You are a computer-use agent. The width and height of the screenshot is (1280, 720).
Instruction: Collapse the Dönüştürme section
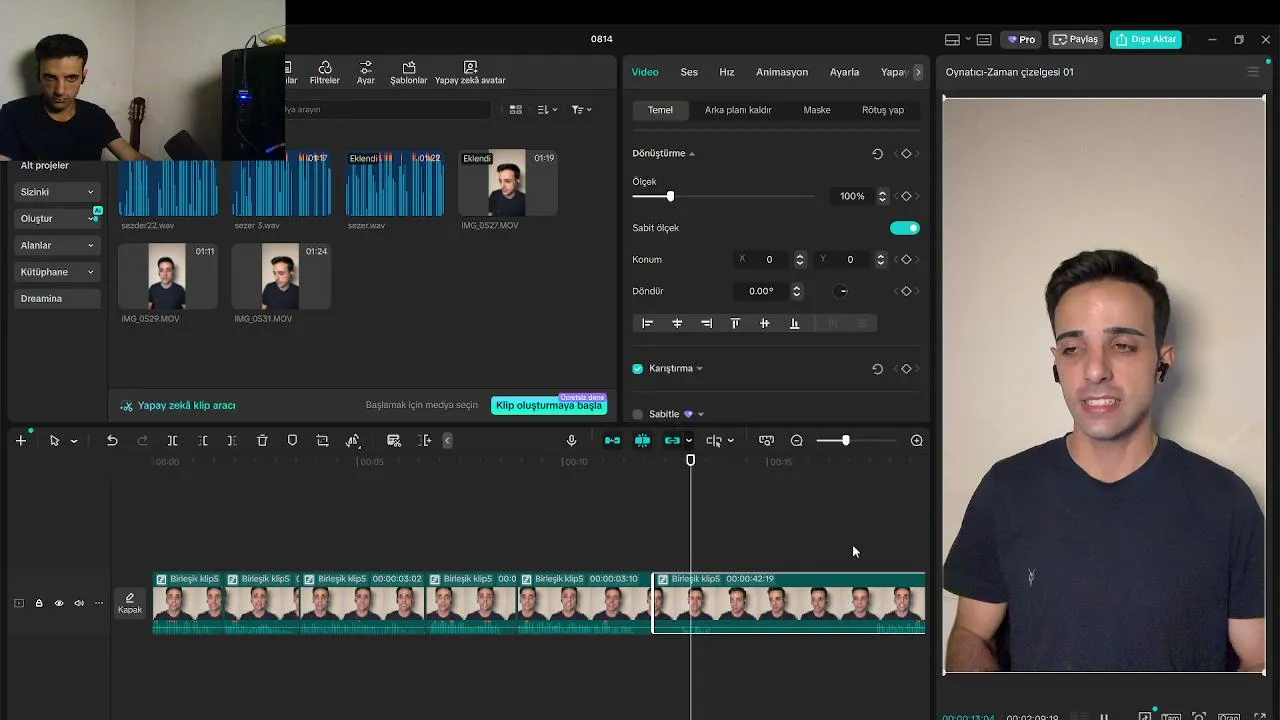692,154
